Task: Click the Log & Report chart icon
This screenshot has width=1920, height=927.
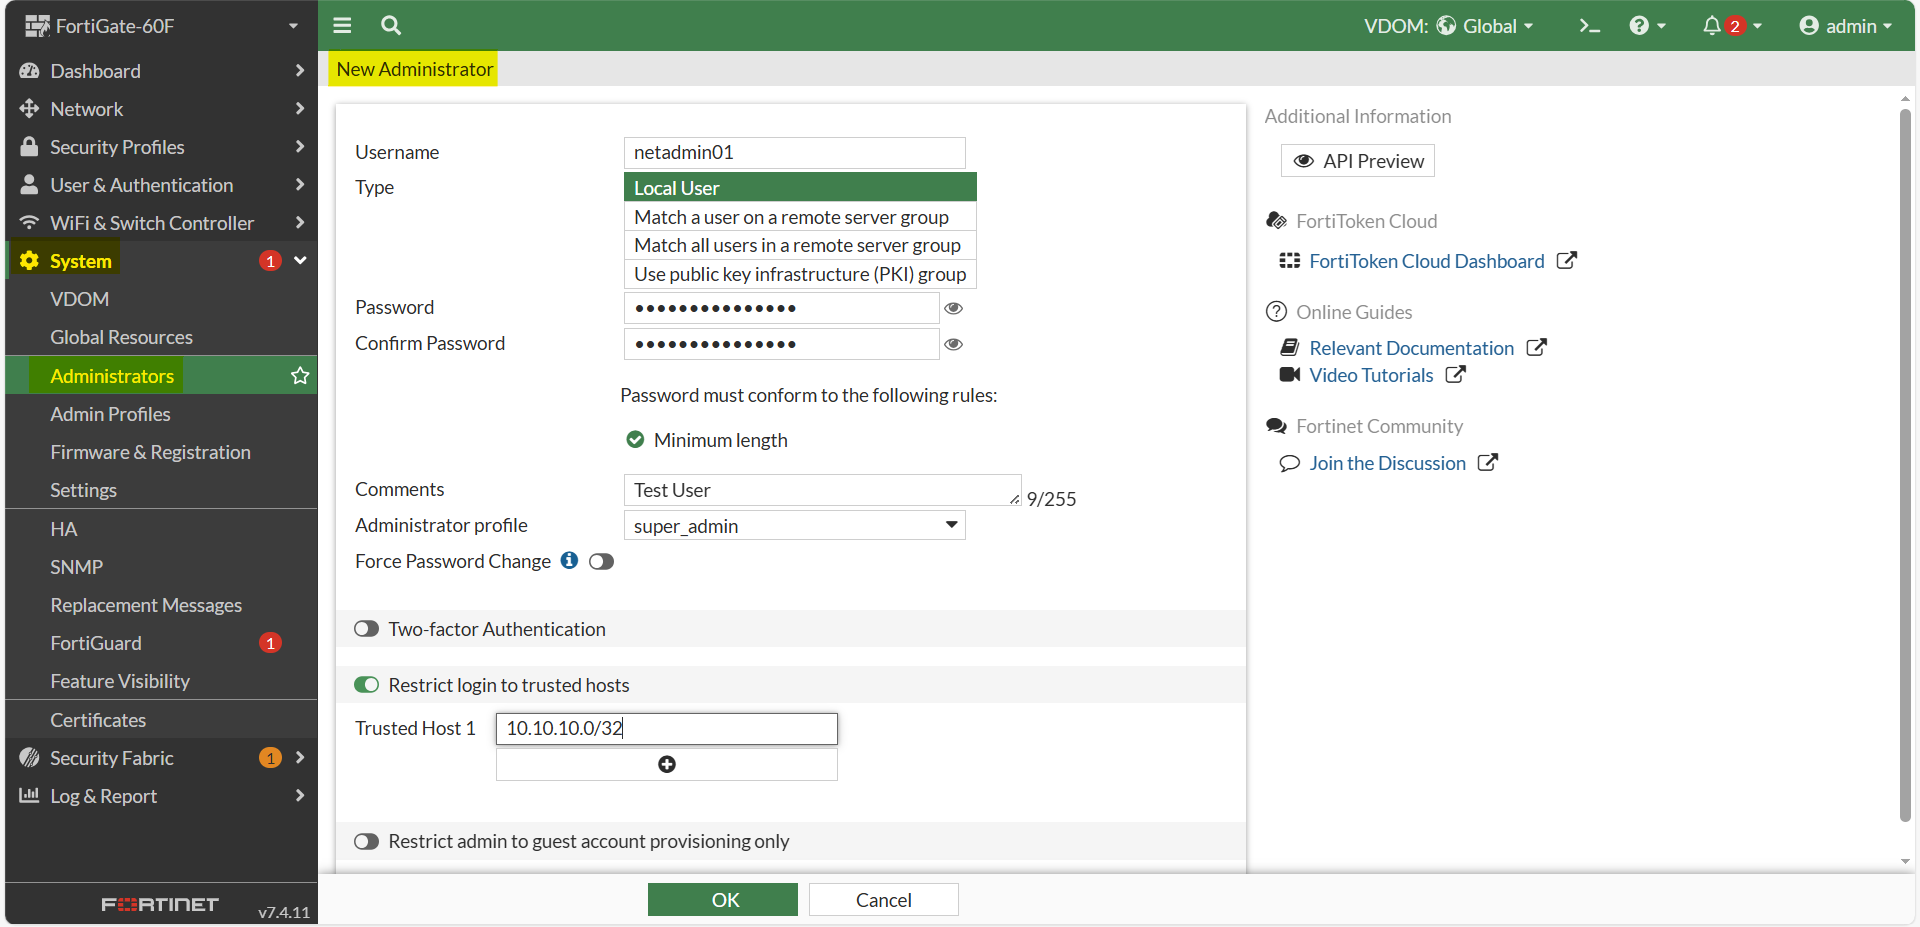Action: [29, 796]
